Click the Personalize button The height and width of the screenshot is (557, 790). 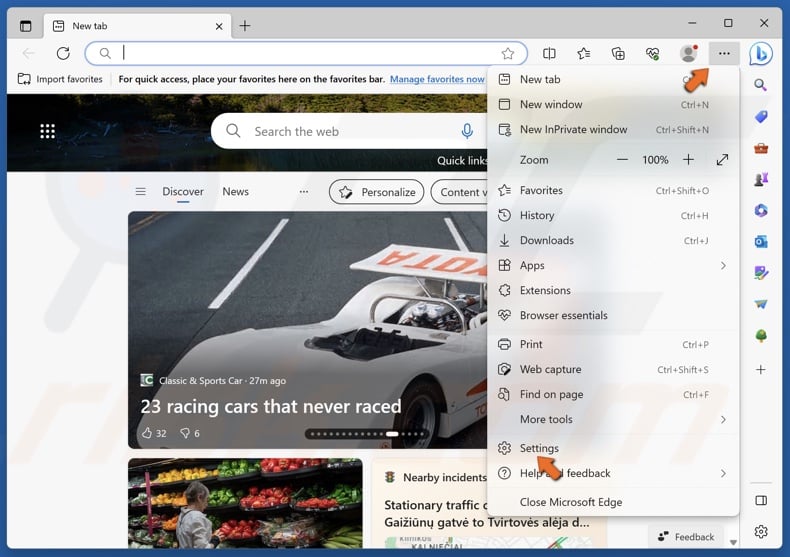[376, 192]
